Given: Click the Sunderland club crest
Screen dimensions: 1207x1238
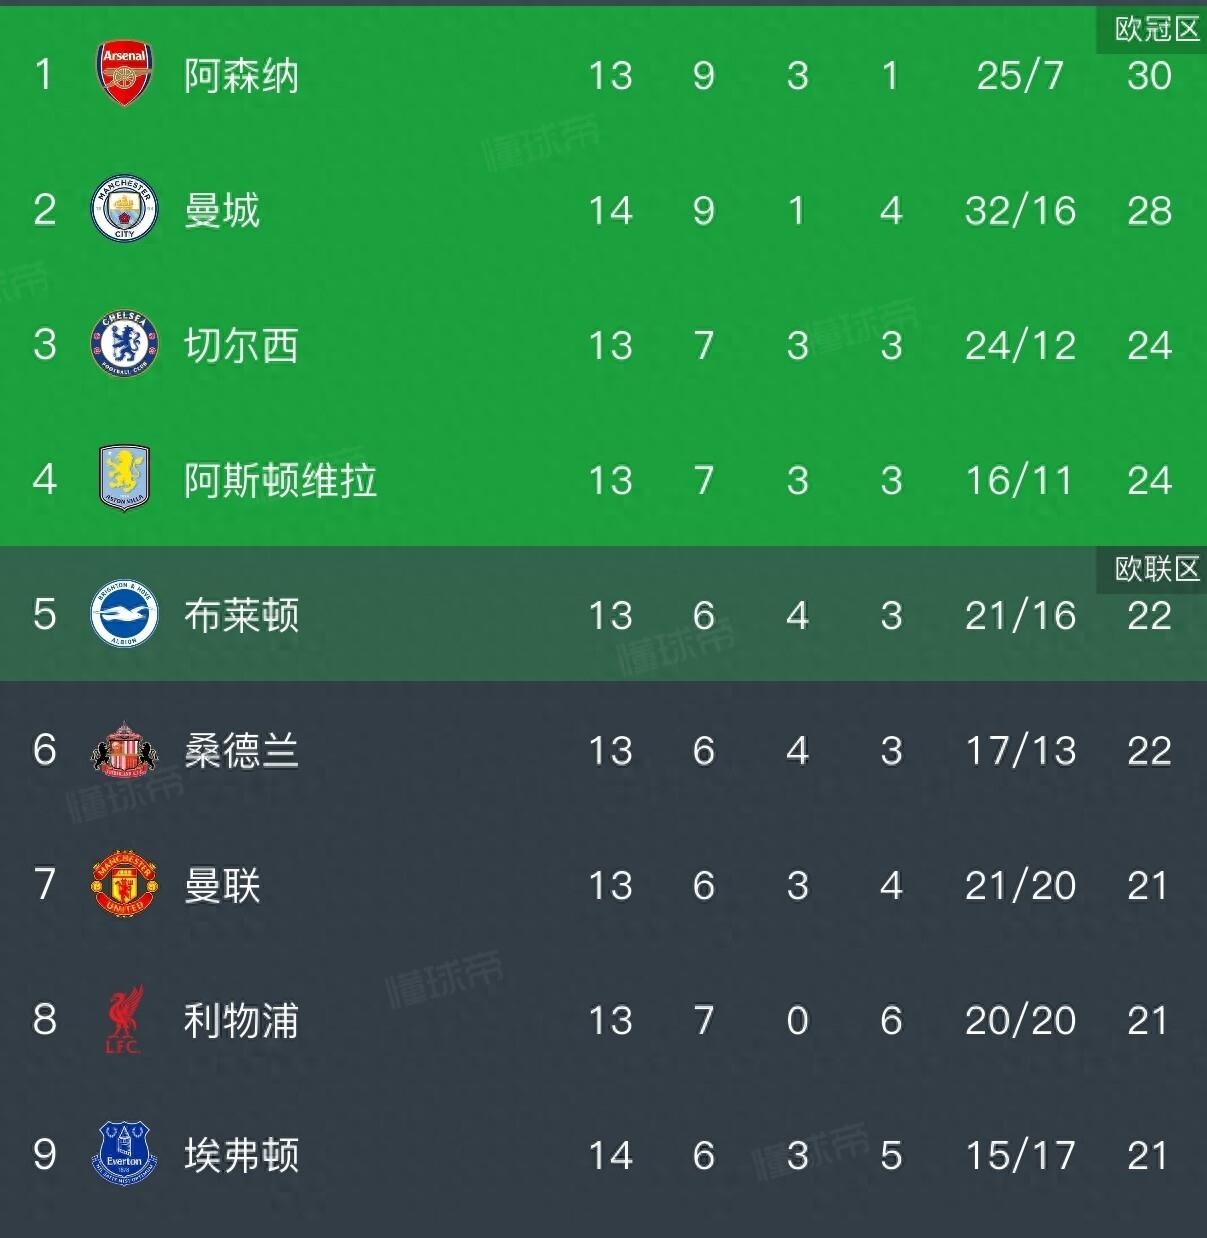Looking at the screenshot, I should pyautogui.click(x=124, y=749).
